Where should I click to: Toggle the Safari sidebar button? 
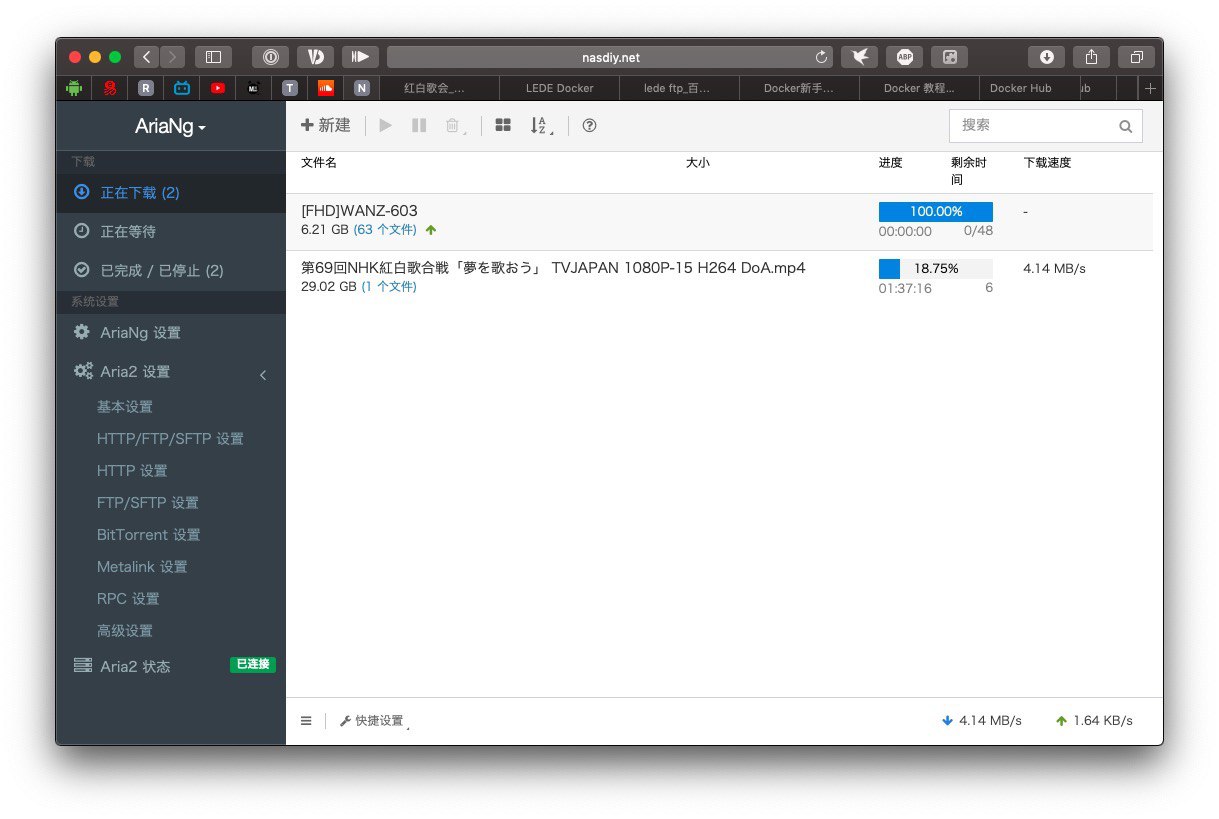tap(213, 57)
